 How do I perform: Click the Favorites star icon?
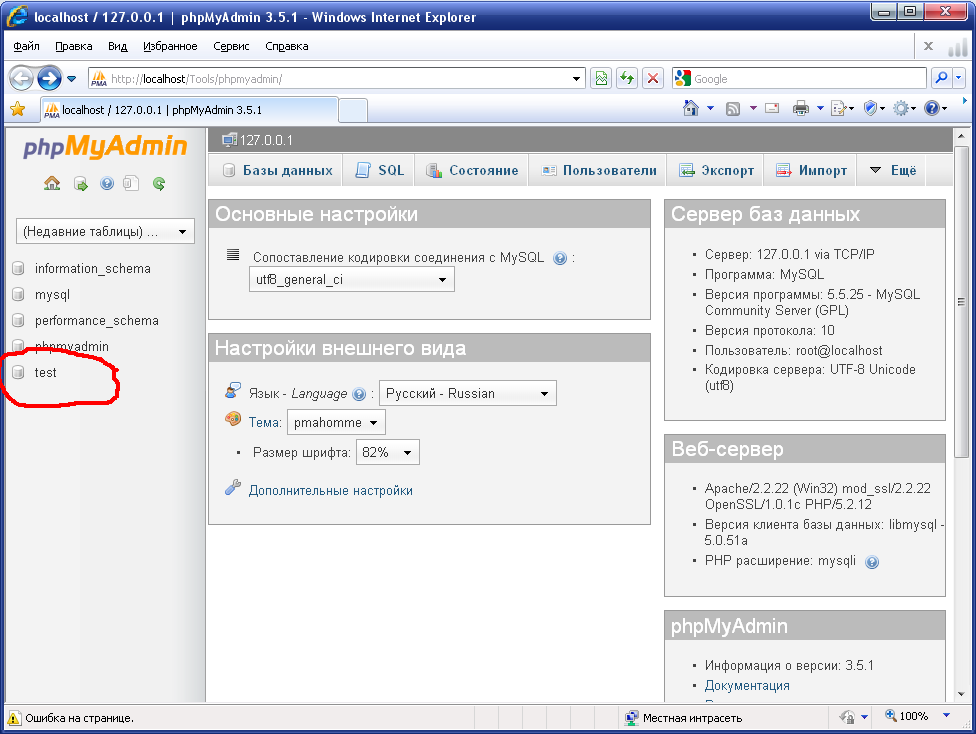[x=18, y=110]
